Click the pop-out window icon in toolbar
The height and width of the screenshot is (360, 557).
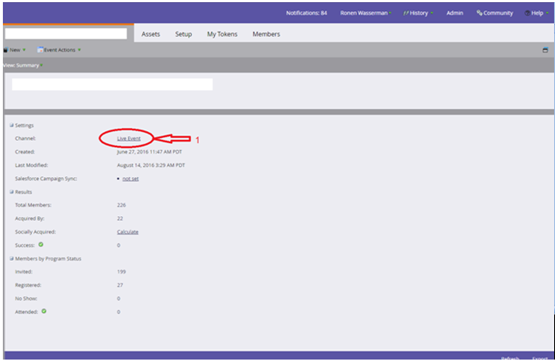coord(545,50)
